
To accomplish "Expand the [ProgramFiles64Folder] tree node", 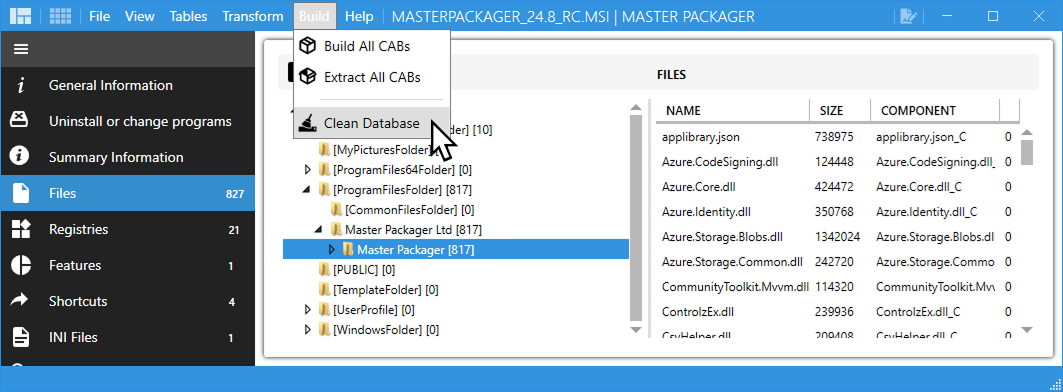I will tap(307, 169).
